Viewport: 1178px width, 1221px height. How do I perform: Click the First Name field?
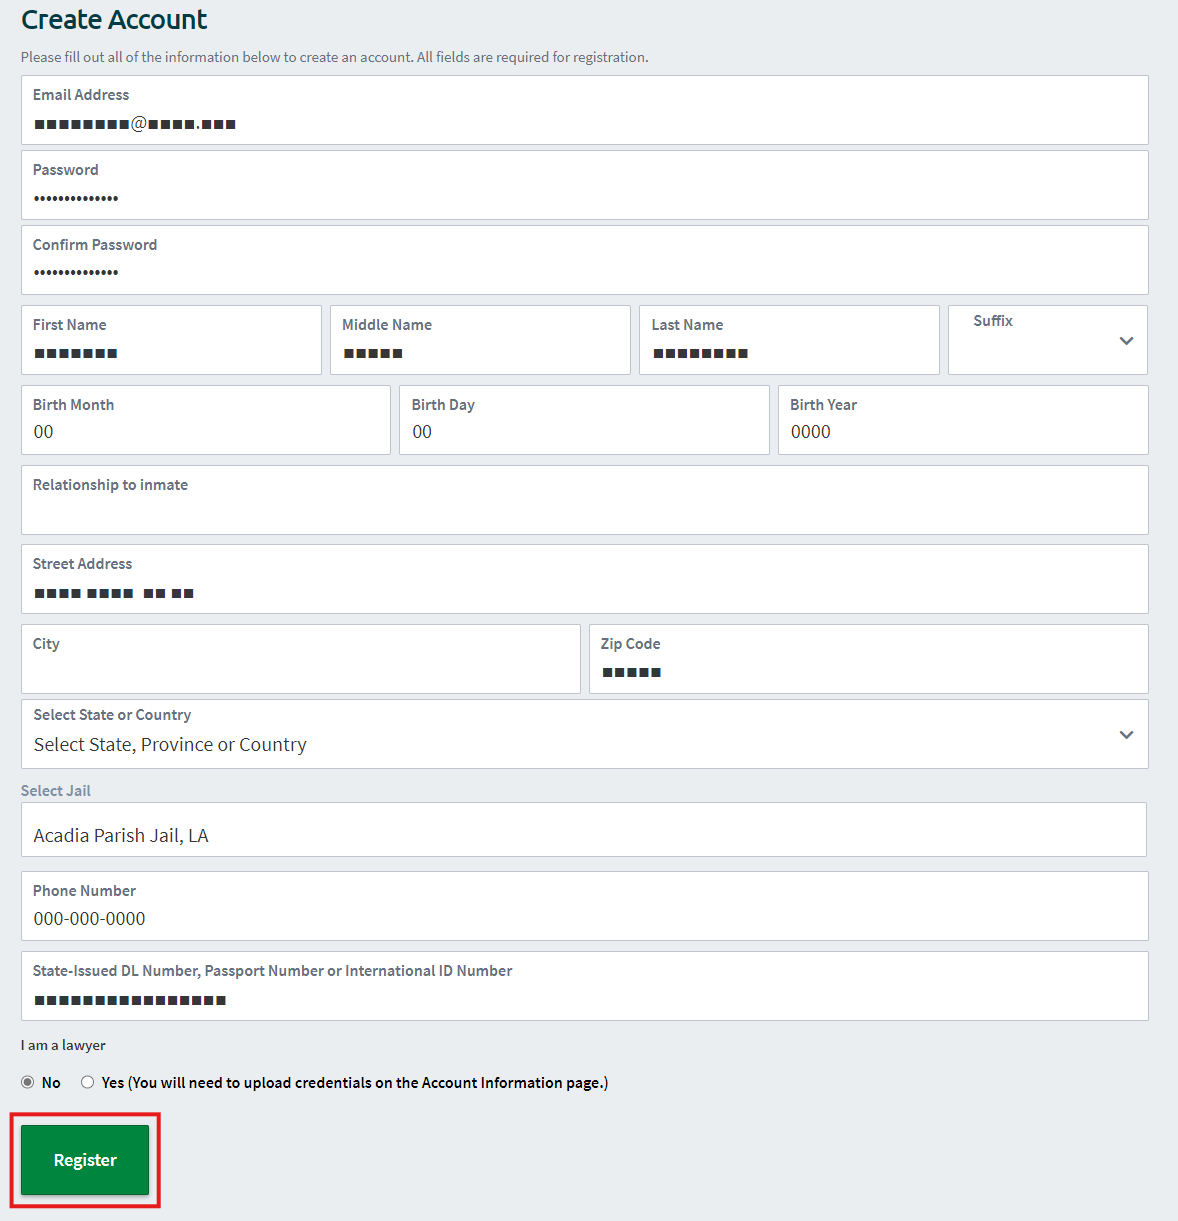(171, 340)
